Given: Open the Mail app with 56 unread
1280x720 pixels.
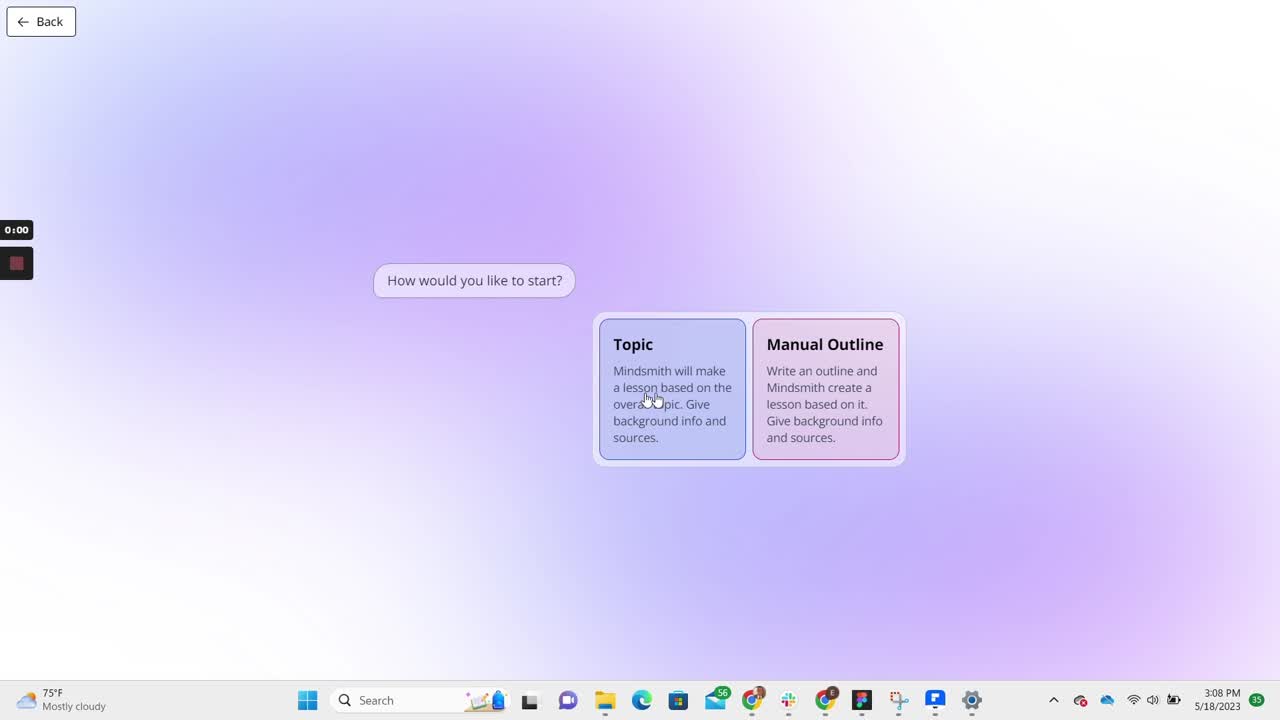Looking at the screenshot, I should pos(714,702).
